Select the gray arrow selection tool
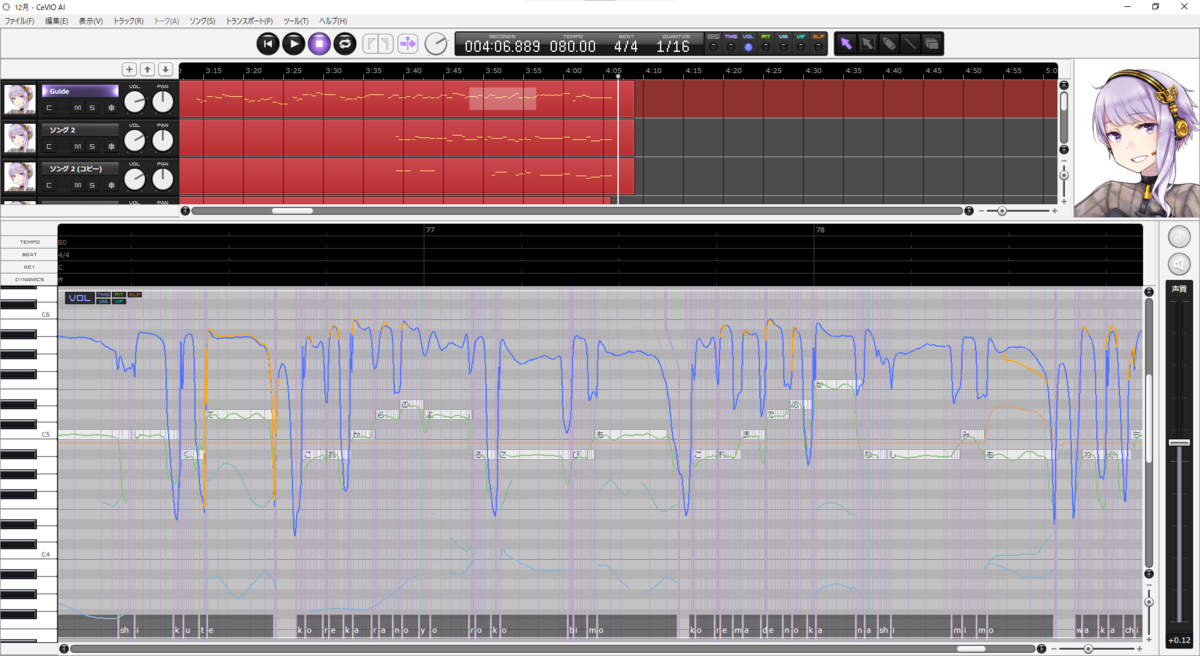The height and width of the screenshot is (656, 1200). coord(867,43)
